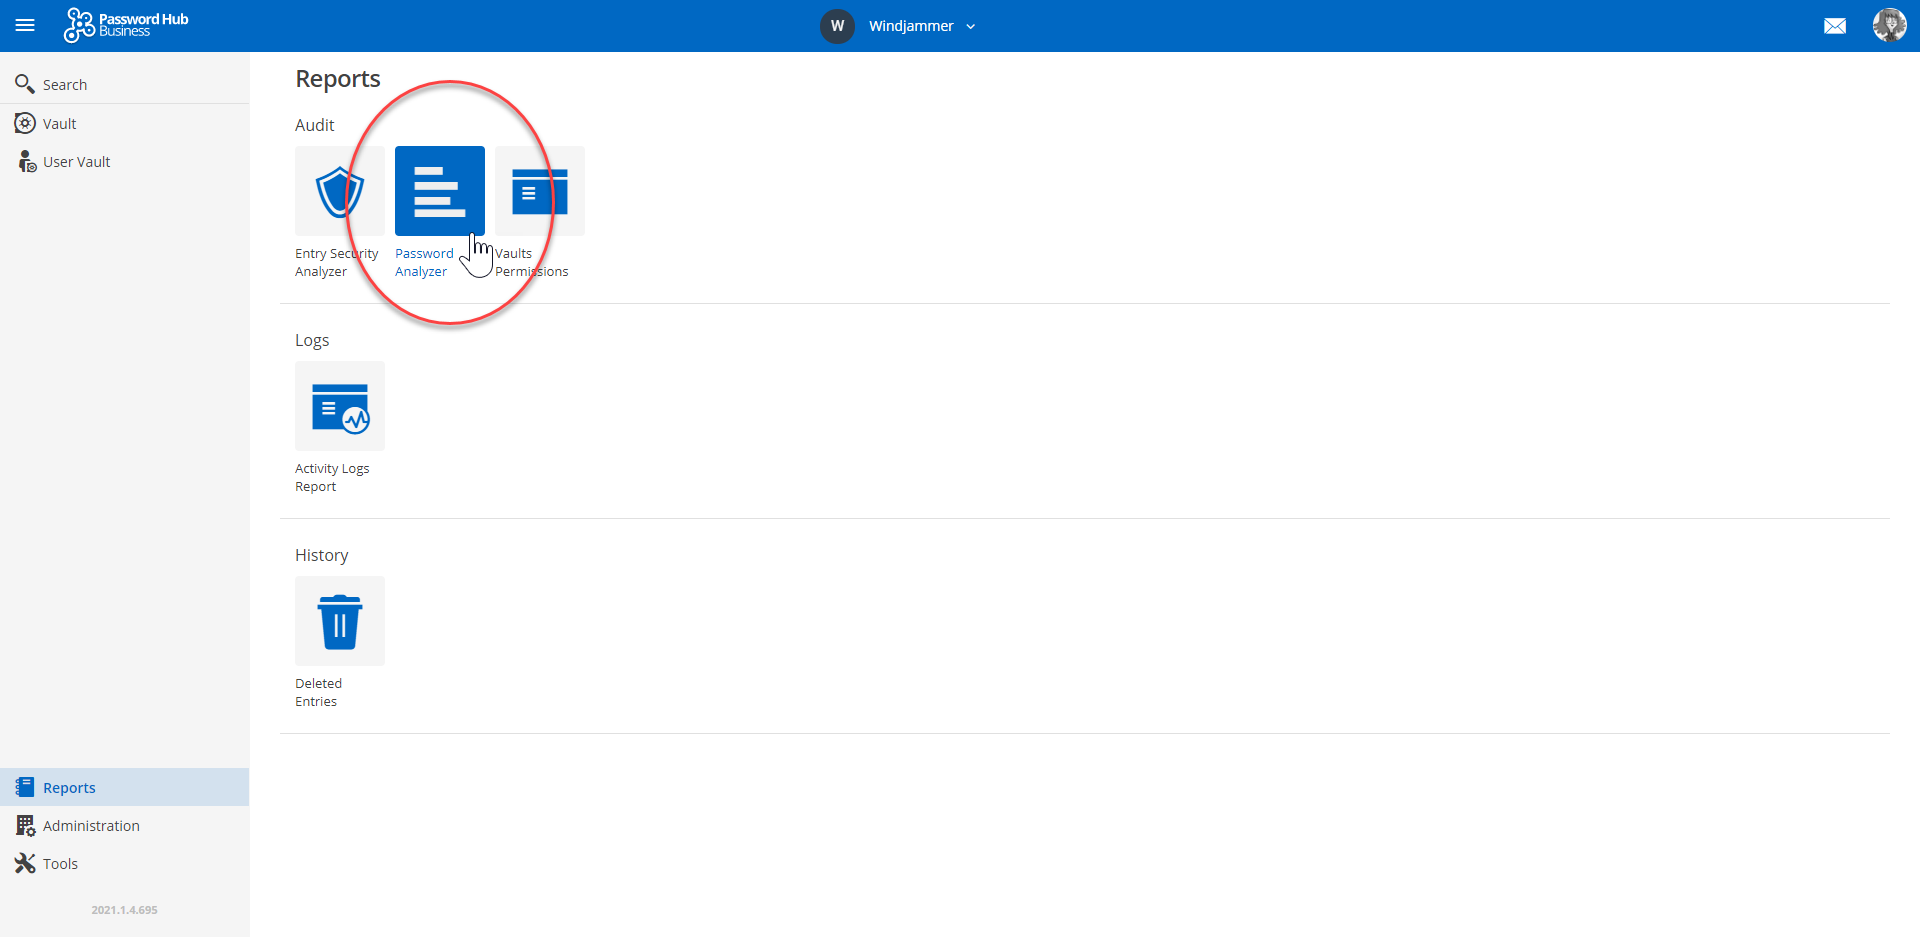Click the Activity Logs Report label
Viewport: 1920px width, 937px height.
pos(332,478)
